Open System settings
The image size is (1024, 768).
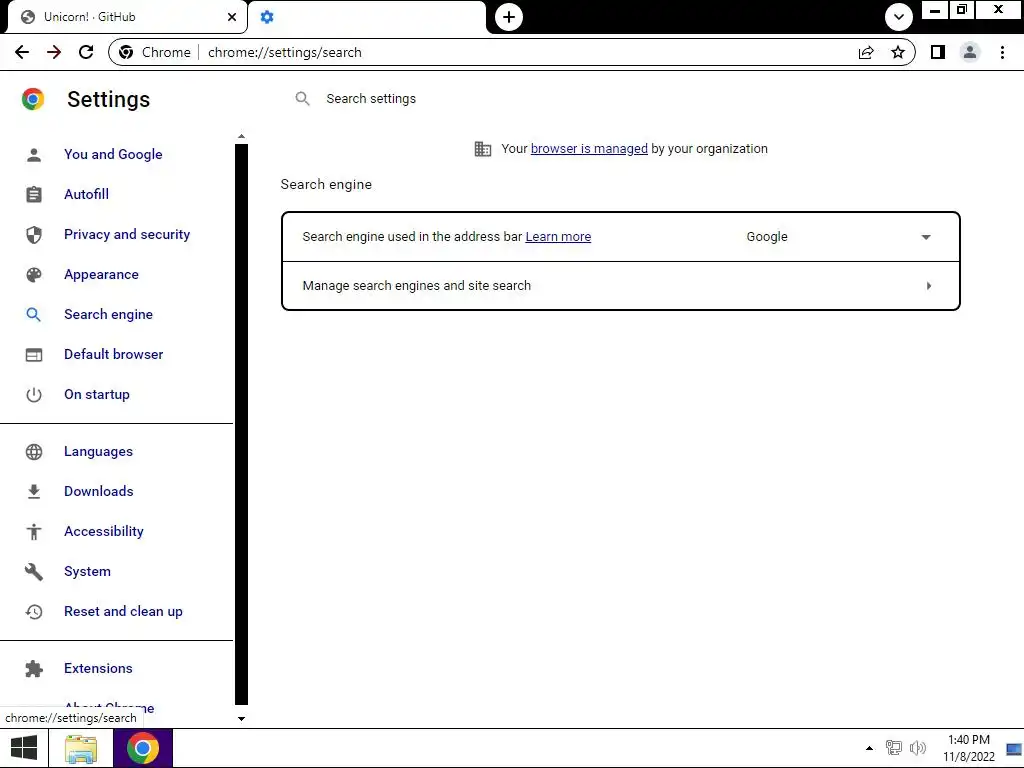(88, 571)
